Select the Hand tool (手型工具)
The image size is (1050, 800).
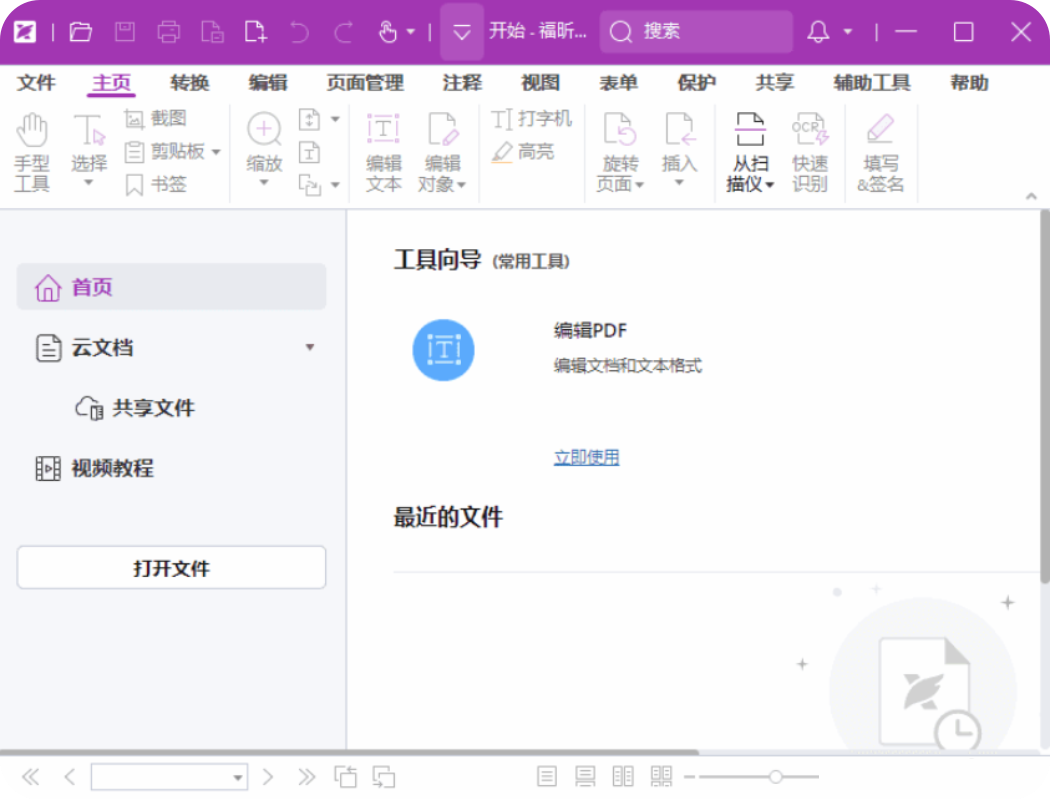[x=32, y=152]
